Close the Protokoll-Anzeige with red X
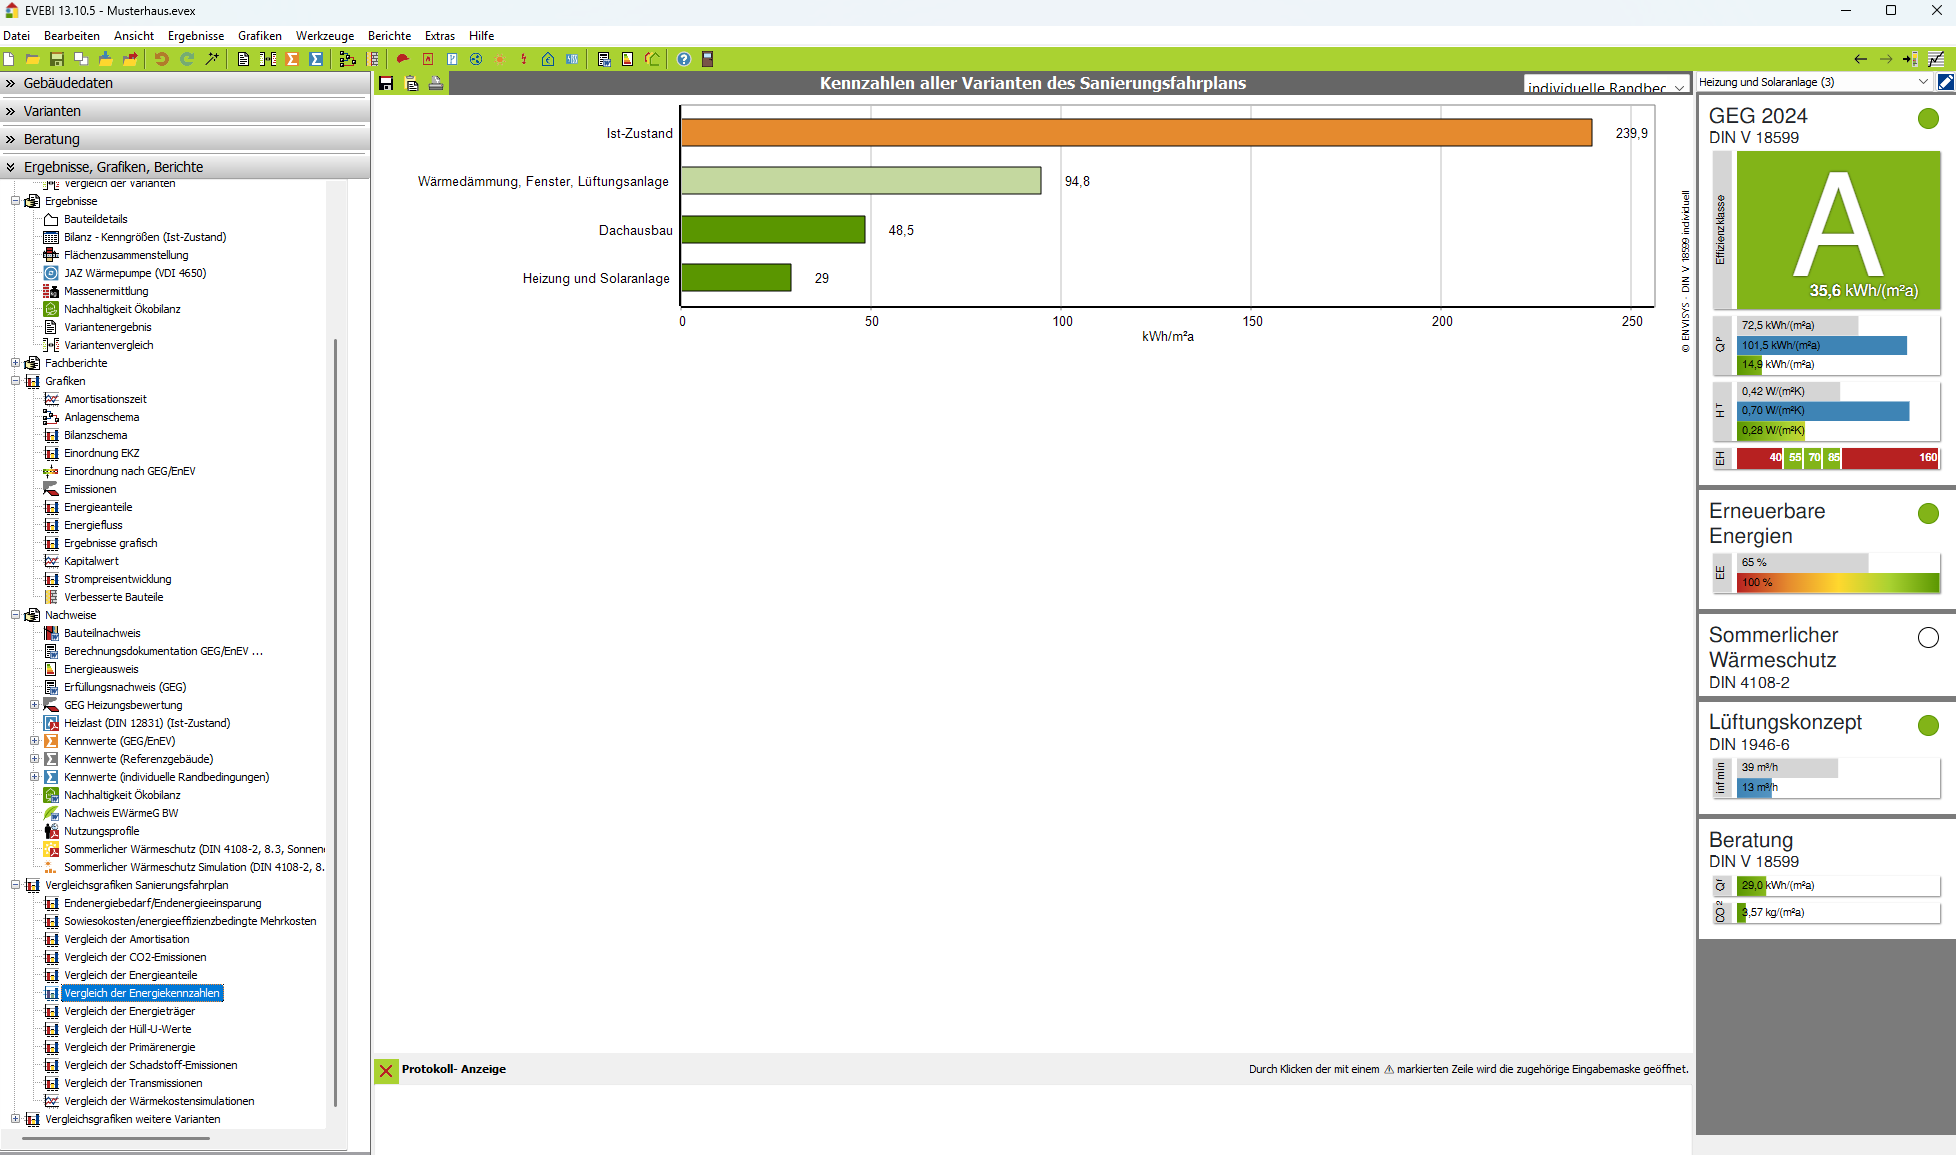This screenshot has height=1155, width=1956. [x=386, y=1070]
